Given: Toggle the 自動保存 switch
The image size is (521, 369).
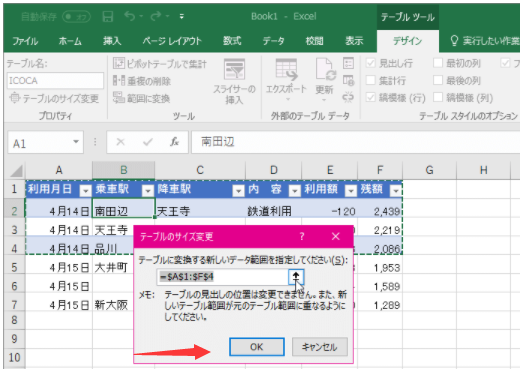Looking at the screenshot, I should (76, 16).
